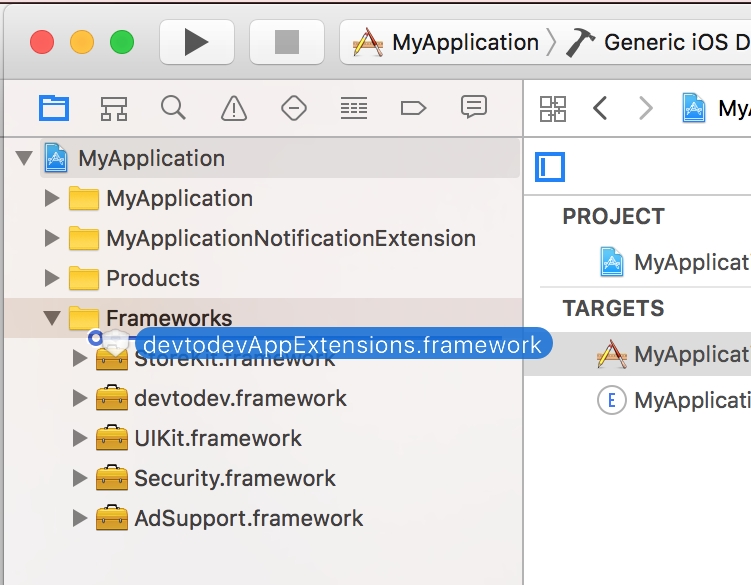
Task: Select devtodev.framework in the navigator
Action: coord(240,398)
